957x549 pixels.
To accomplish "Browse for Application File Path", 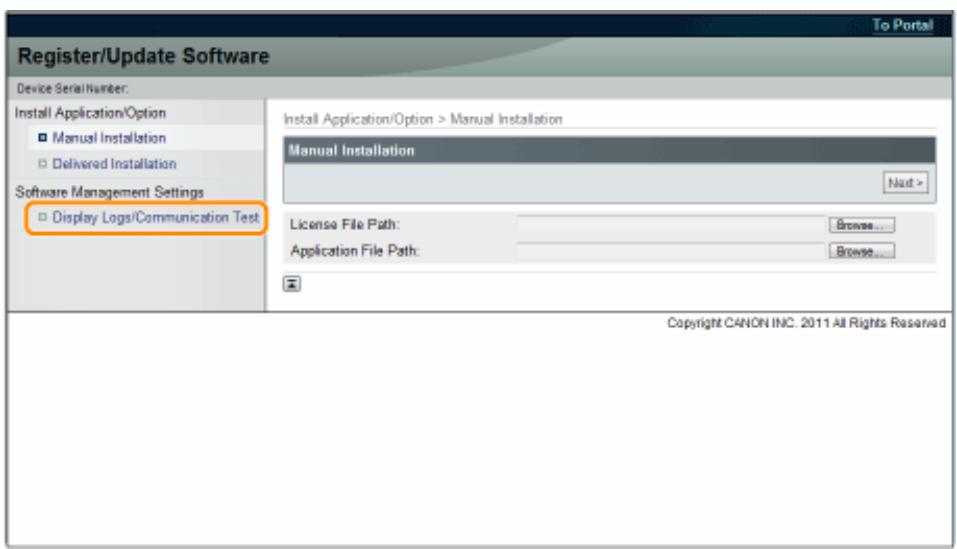I will 862,251.
